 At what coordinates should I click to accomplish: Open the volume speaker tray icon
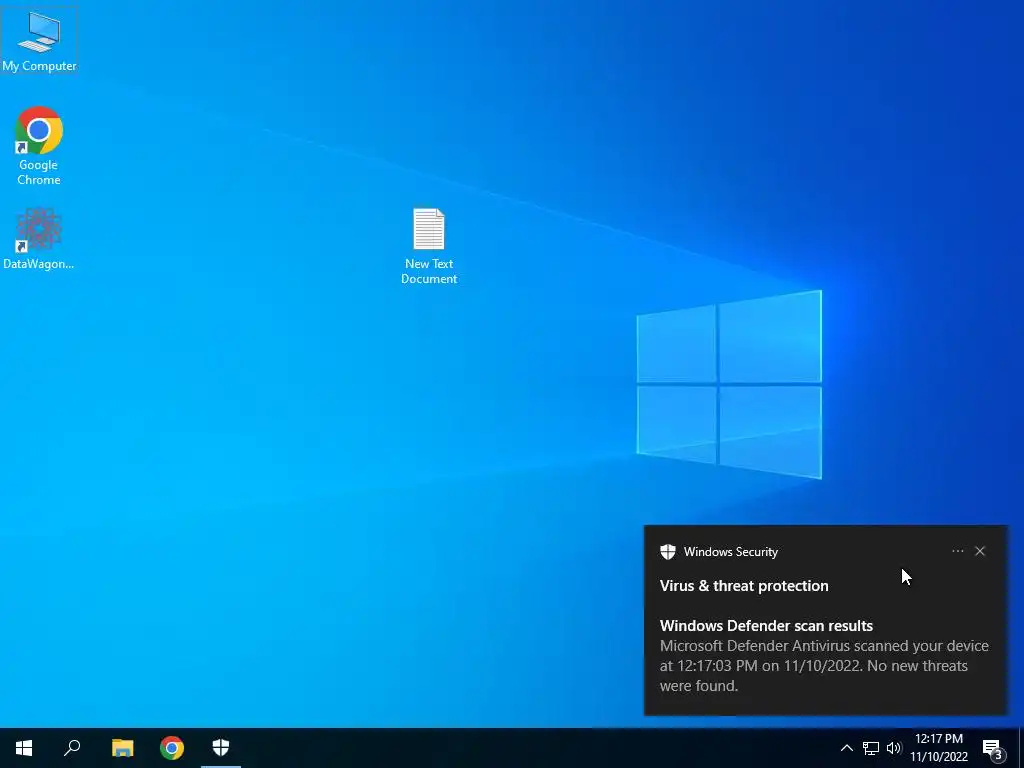[x=894, y=748]
